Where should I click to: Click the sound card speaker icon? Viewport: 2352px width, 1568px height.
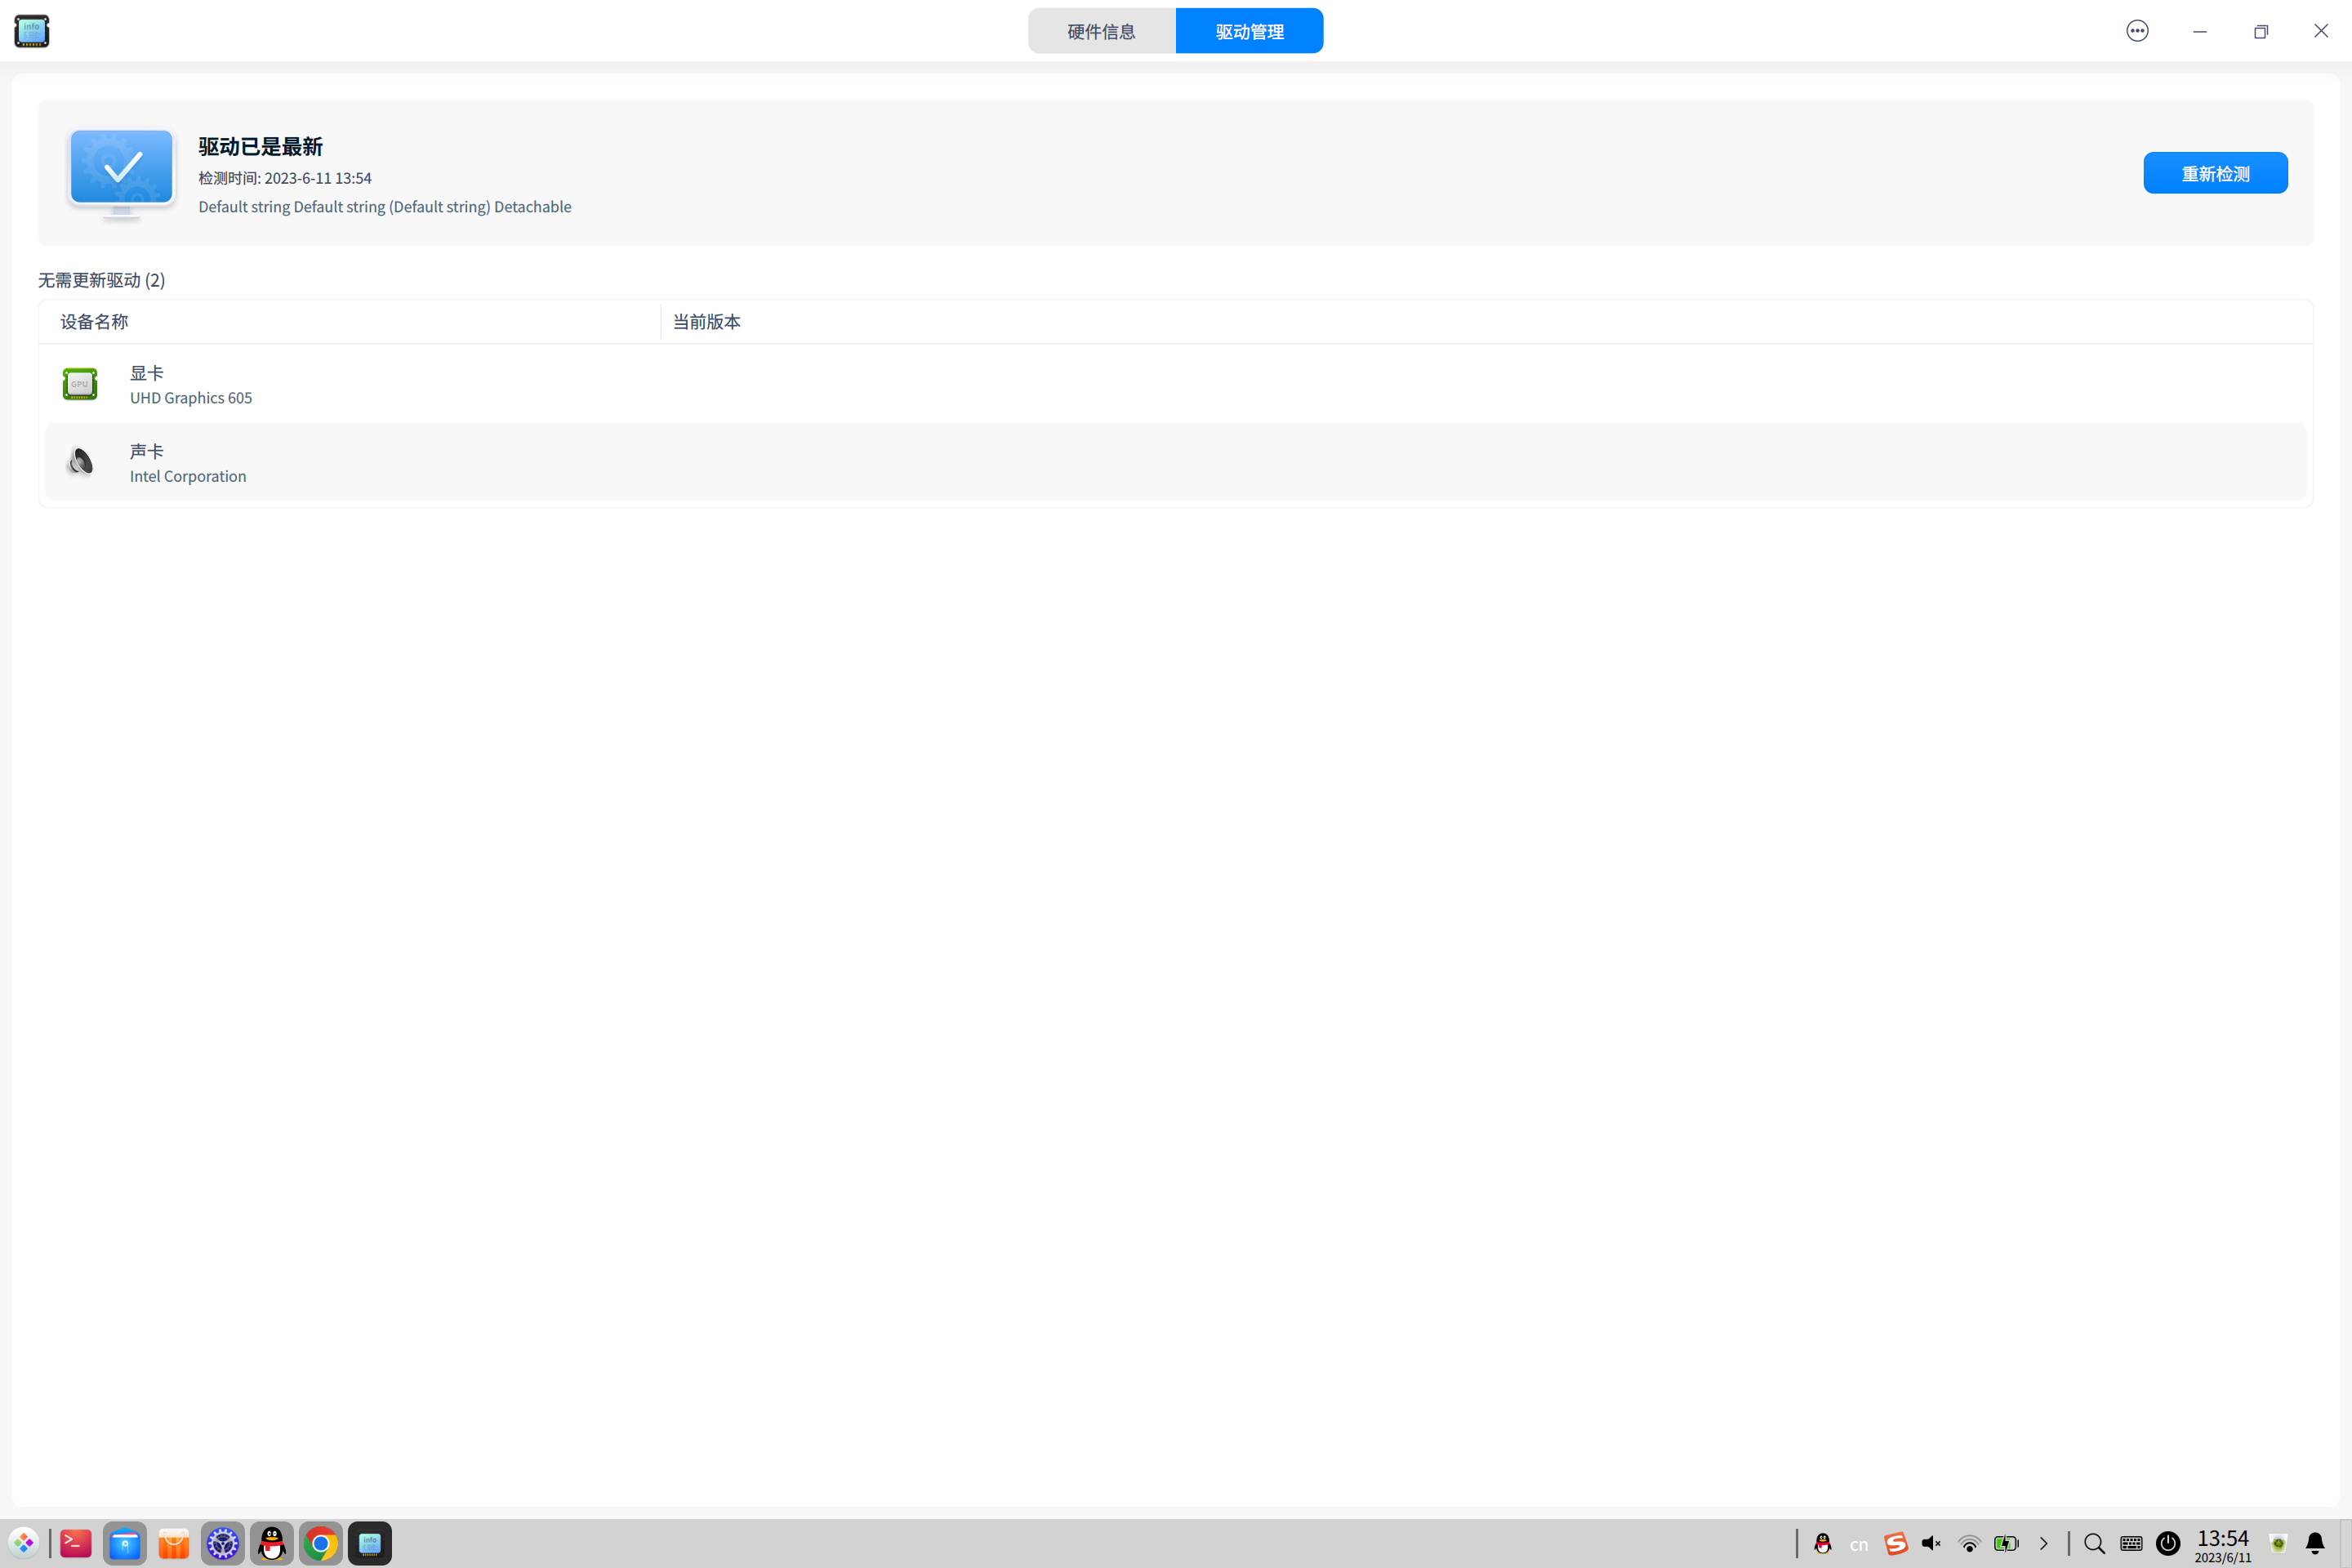coord(80,462)
